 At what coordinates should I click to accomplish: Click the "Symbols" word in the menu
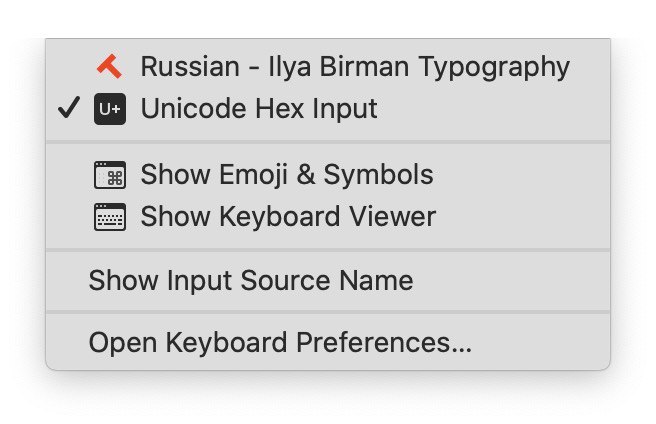(x=378, y=175)
